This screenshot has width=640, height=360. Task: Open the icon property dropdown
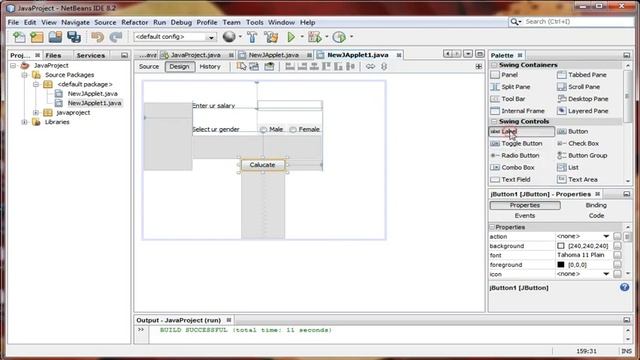[x=606, y=274]
